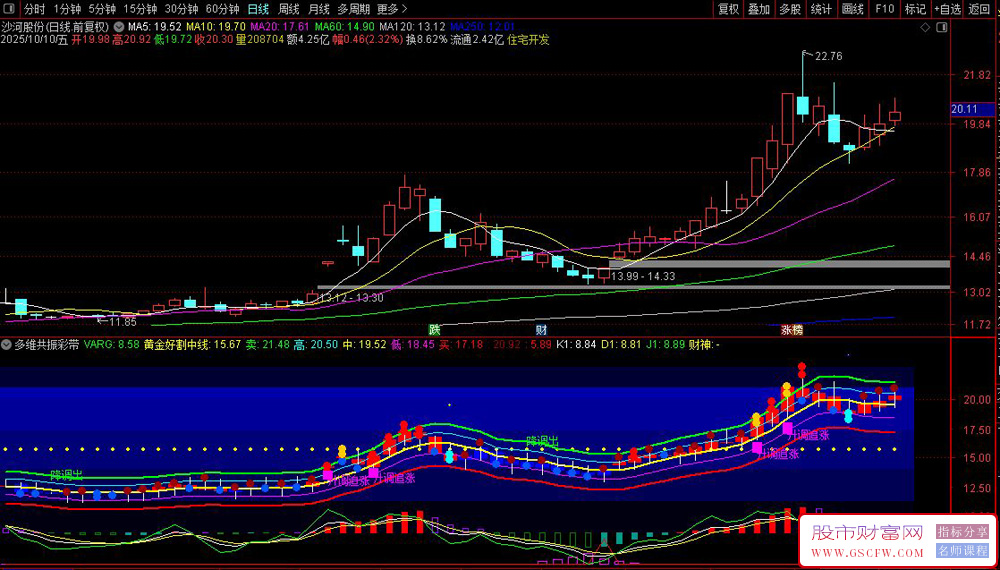Click the K1: 8.84 indicator value
Viewport: 1000px width, 570px height.
click(576, 345)
